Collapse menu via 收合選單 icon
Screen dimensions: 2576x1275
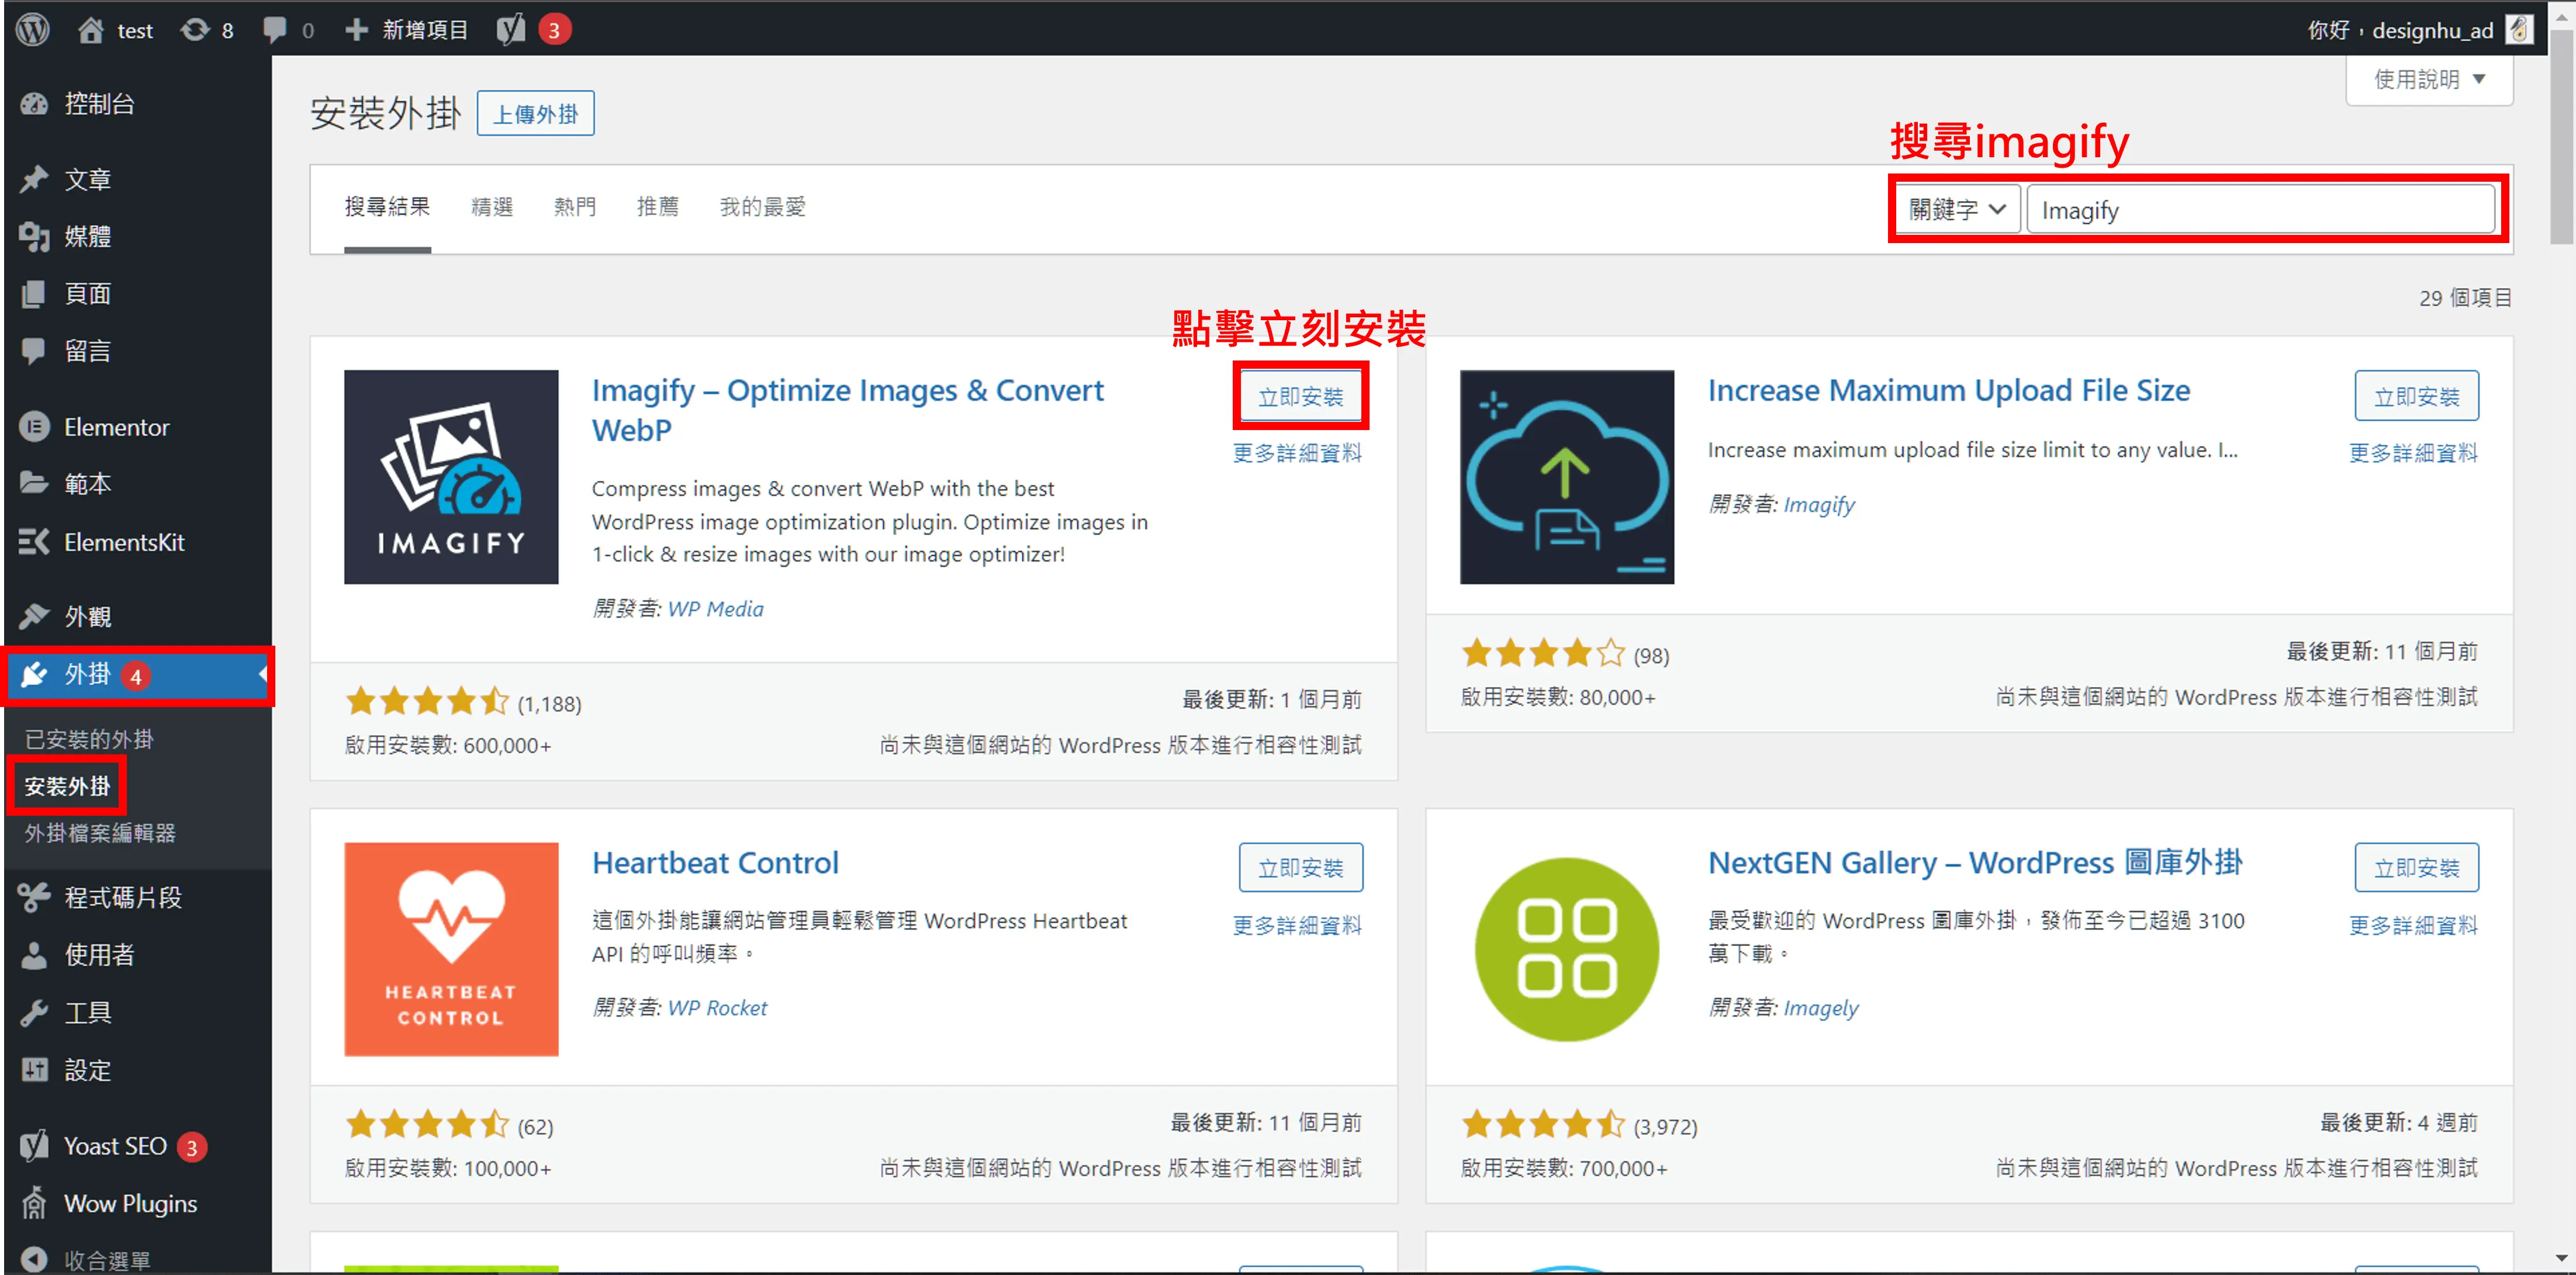click(34, 1259)
